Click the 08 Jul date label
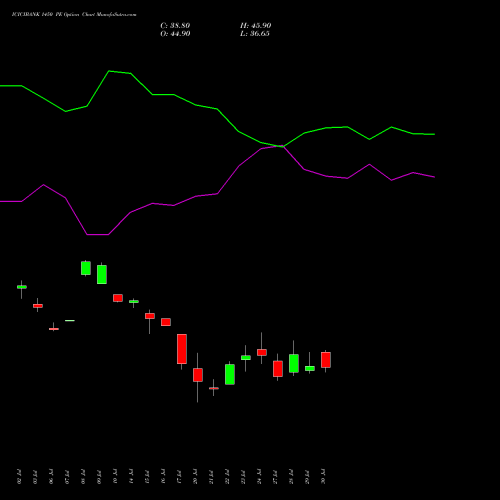 point(83,477)
